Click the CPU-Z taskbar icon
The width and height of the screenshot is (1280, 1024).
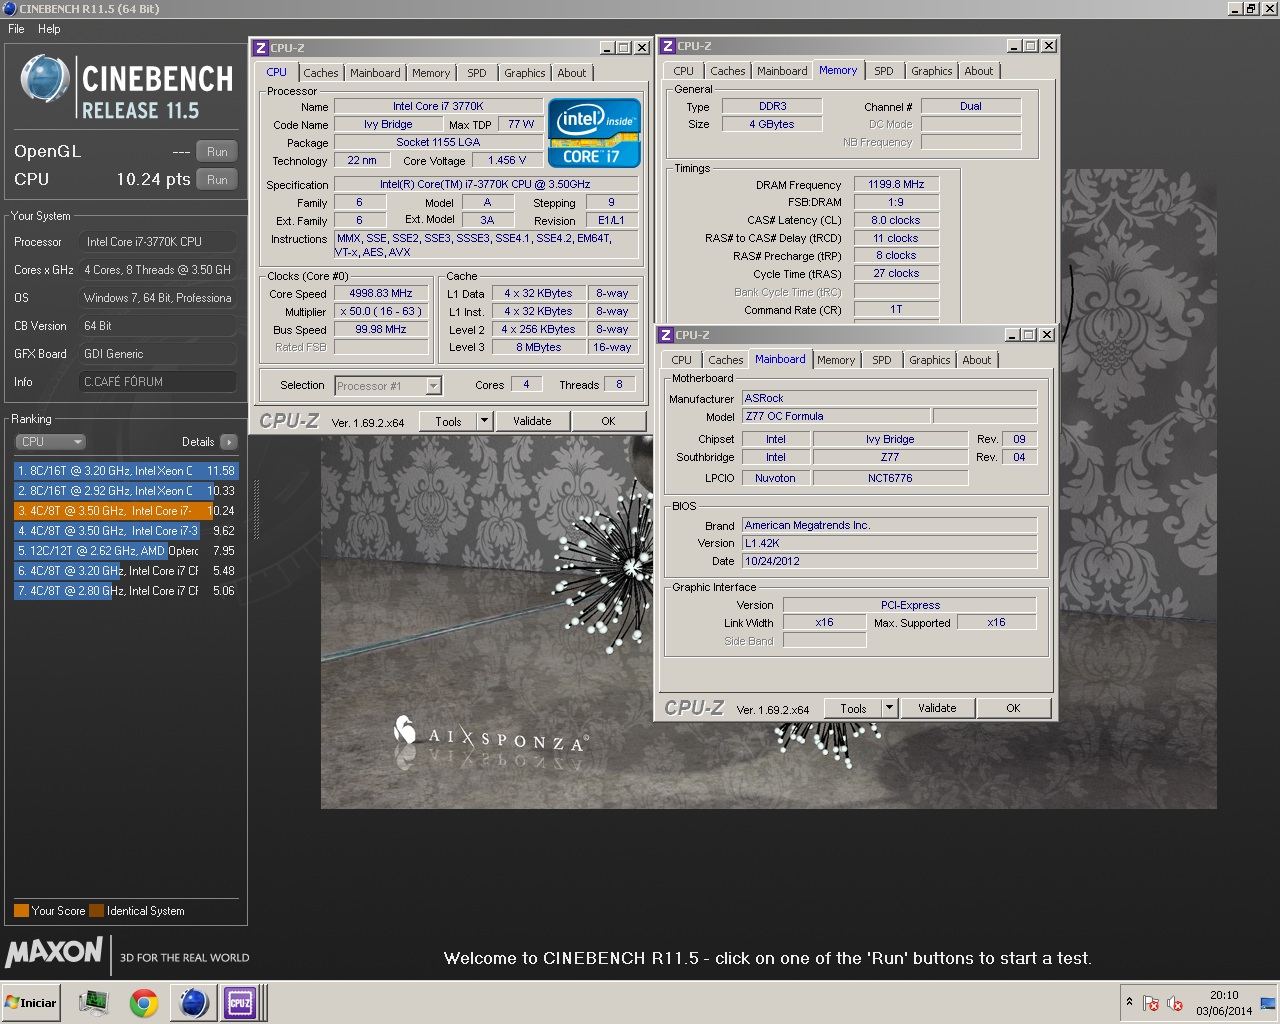(240, 1003)
